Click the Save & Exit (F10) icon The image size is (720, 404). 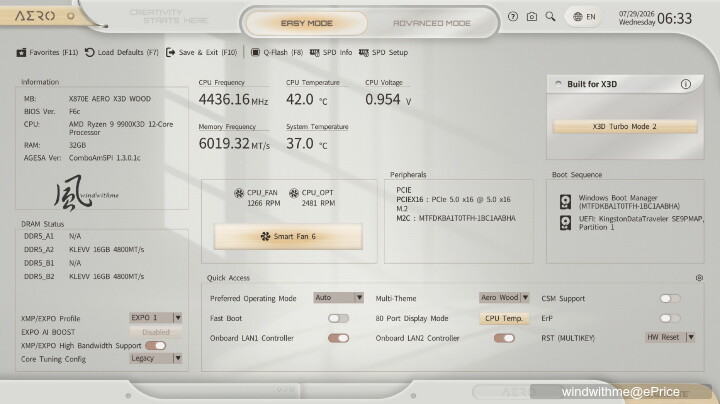(x=170, y=52)
